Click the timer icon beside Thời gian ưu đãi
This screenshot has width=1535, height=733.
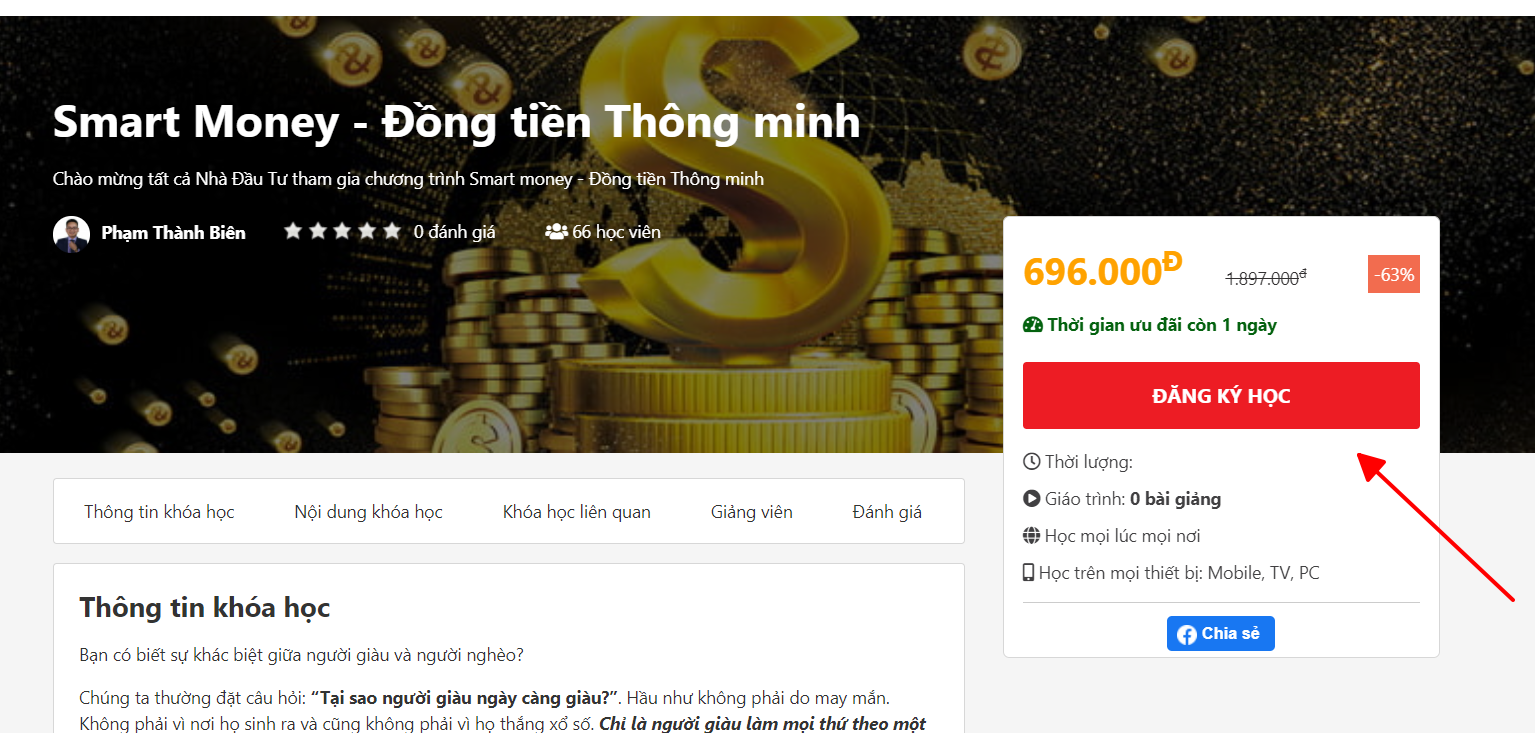(1033, 325)
